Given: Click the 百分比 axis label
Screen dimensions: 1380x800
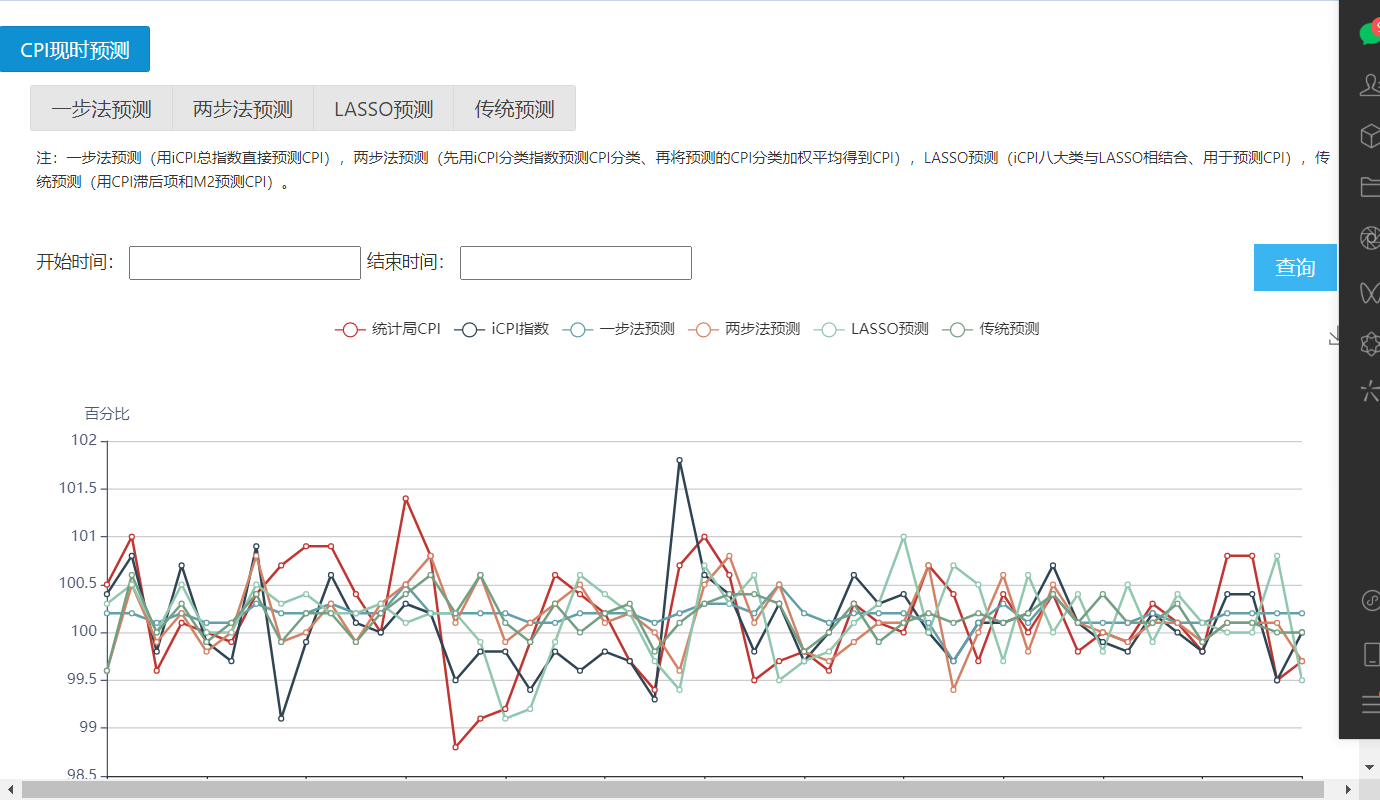Looking at the screenshot, I should (x=107, y=414).
